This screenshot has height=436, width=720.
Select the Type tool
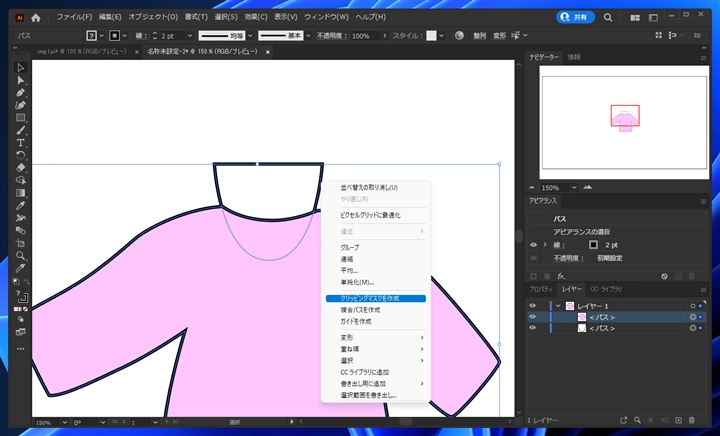[x=21, y=143]
